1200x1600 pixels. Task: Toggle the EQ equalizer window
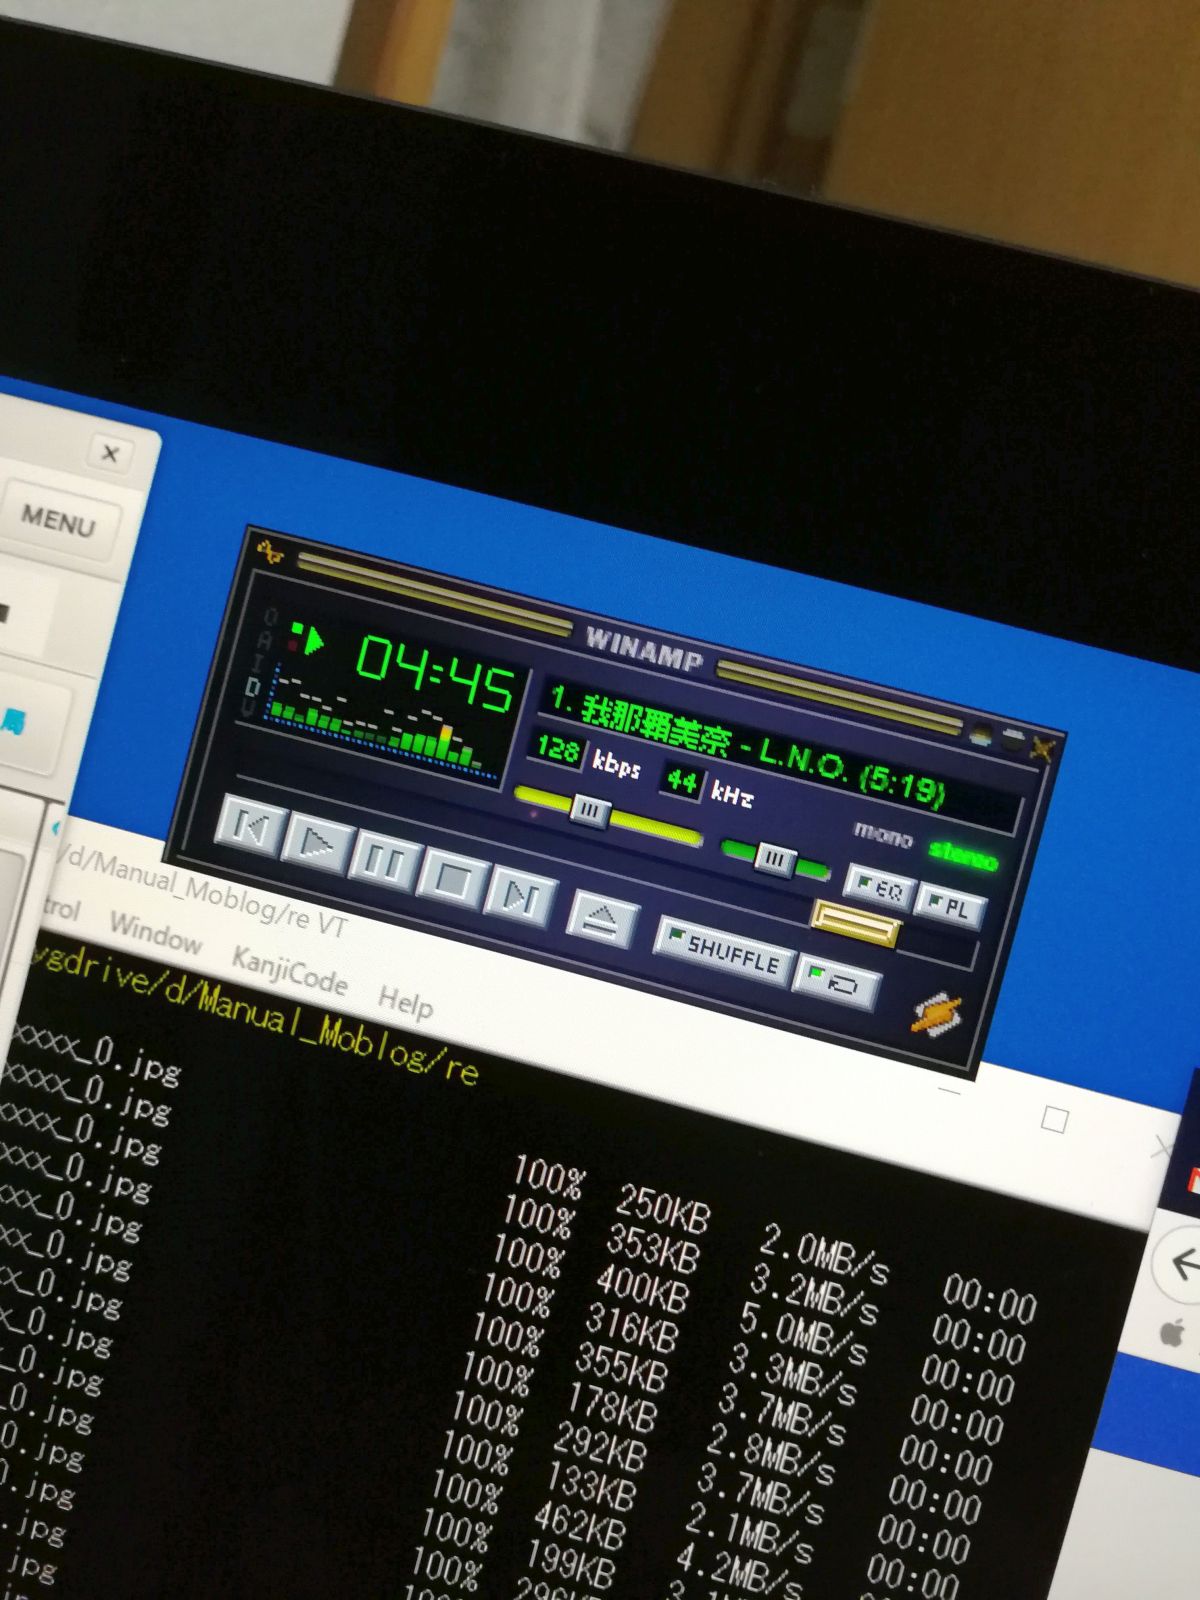click(x=879, y=886)
